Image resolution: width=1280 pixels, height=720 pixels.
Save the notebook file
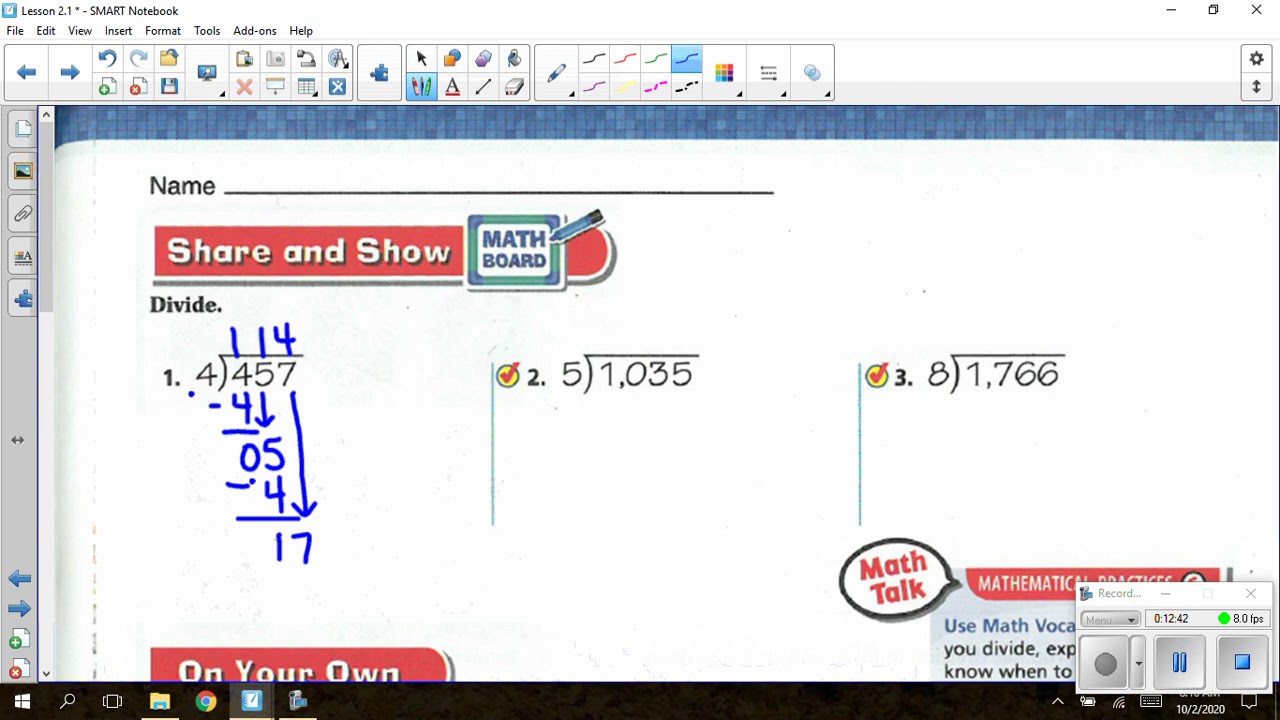169,87
